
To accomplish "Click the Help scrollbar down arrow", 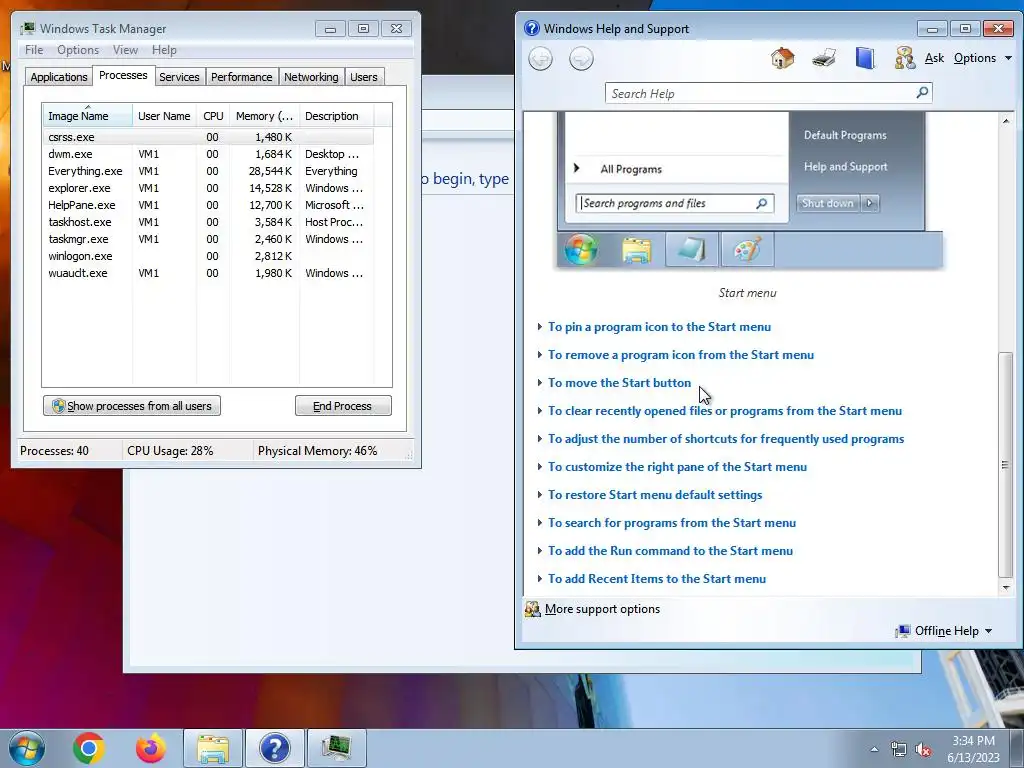I will click(x=1006, y=588).
